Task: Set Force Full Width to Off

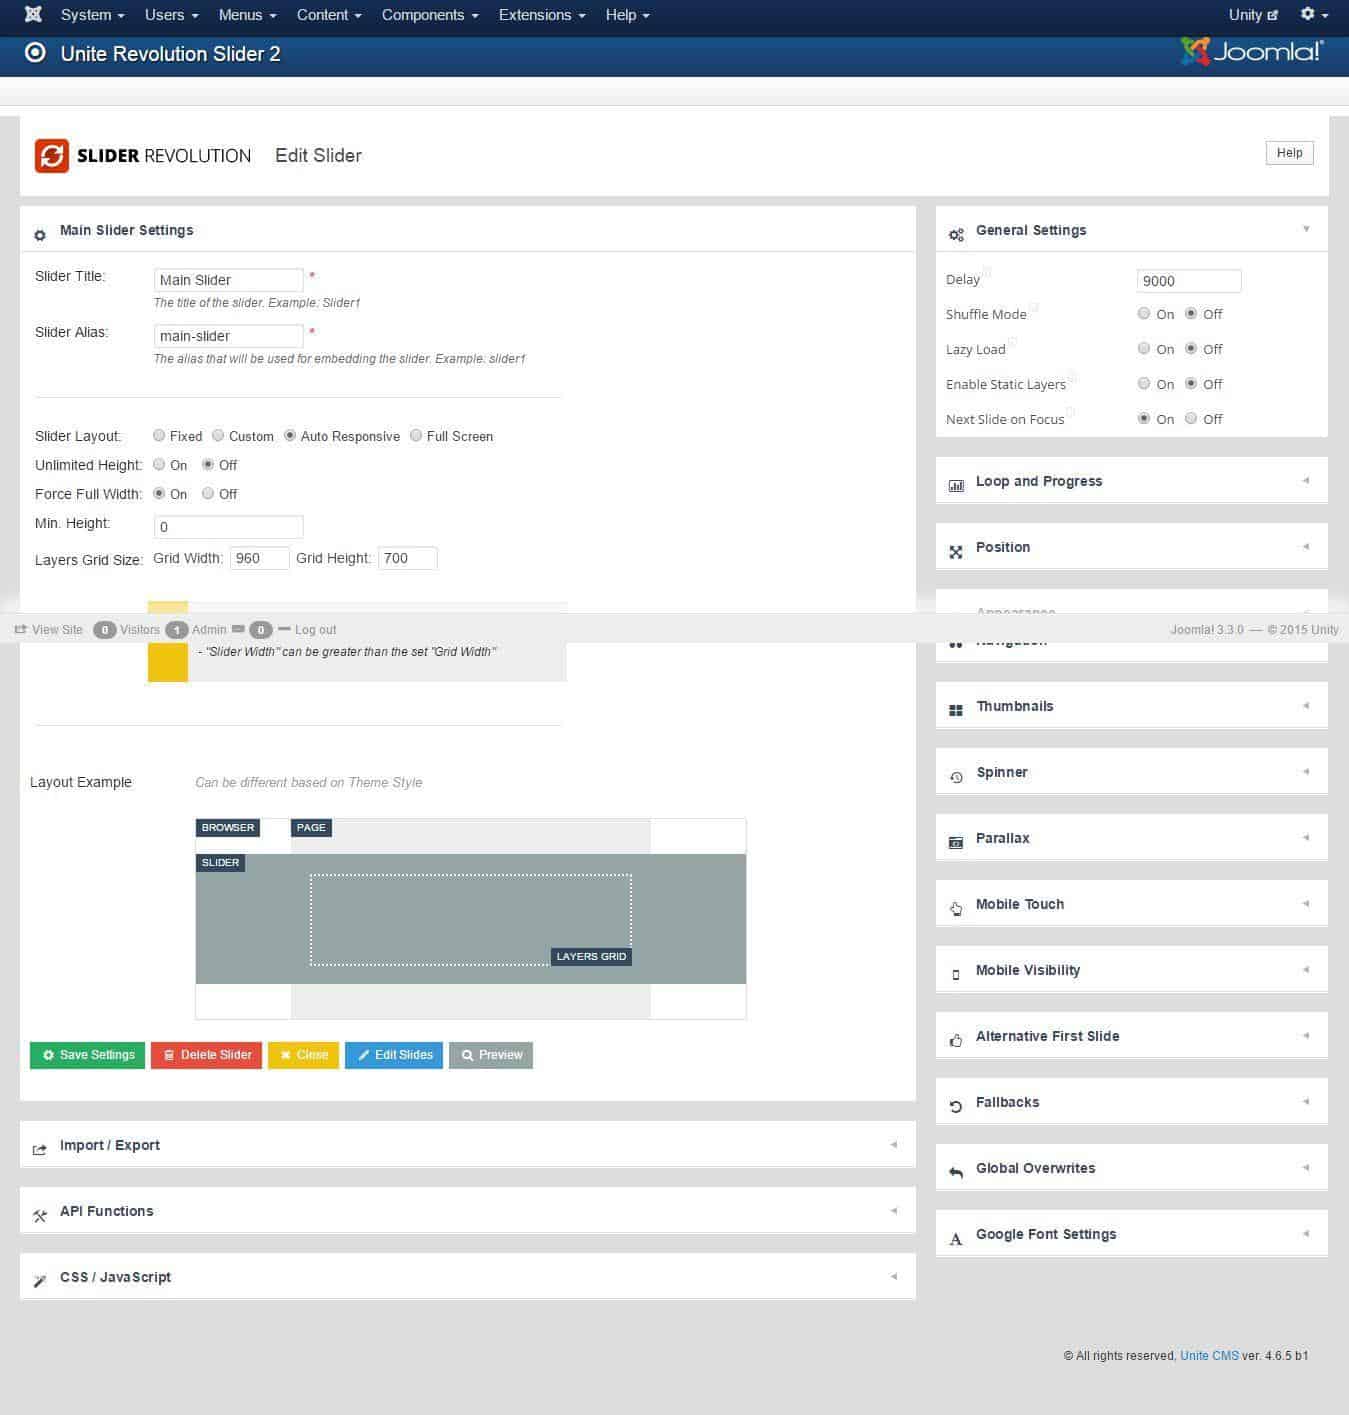Action: coord(208,494)
